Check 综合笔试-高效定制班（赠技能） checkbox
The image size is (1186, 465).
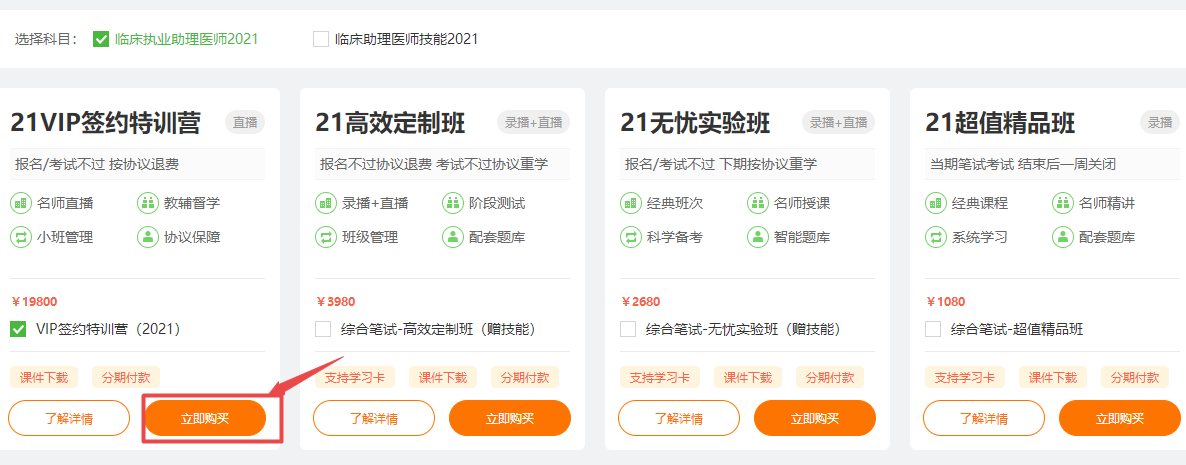(x=323, y=329)
